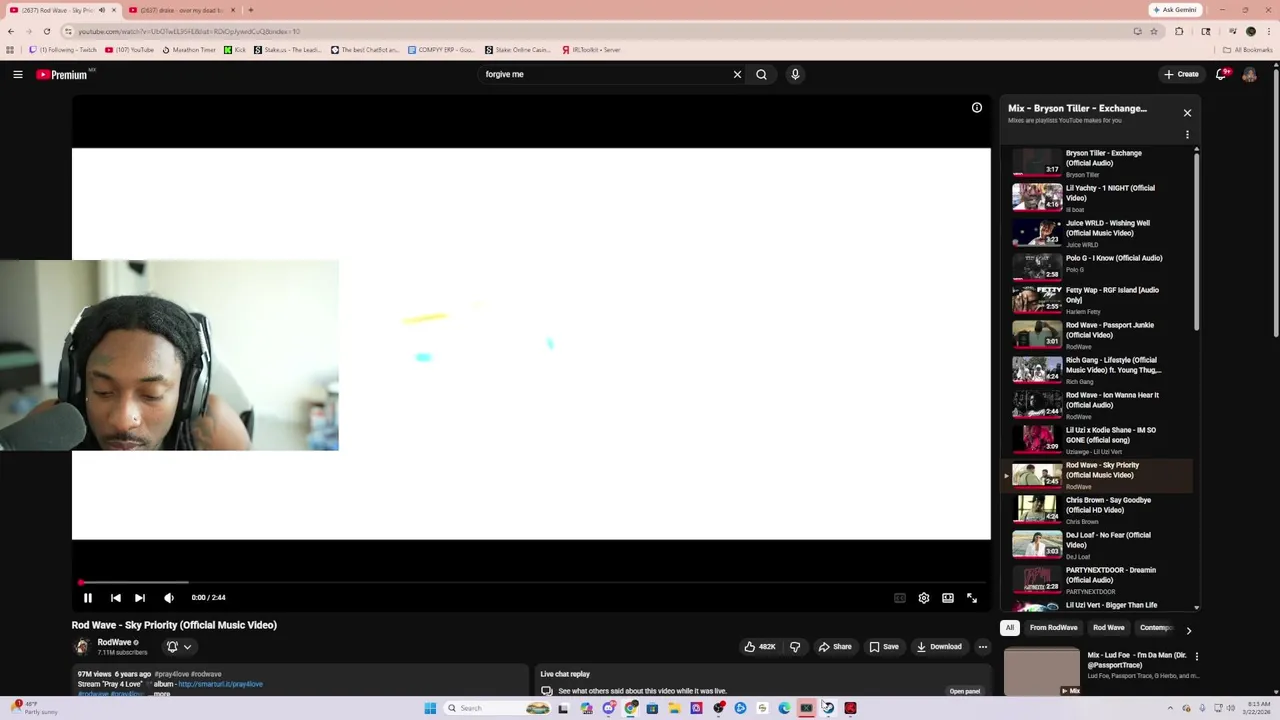The image size is (1280, 720).
Task: Open Chrome three-dot menu
Action: 1269,31
